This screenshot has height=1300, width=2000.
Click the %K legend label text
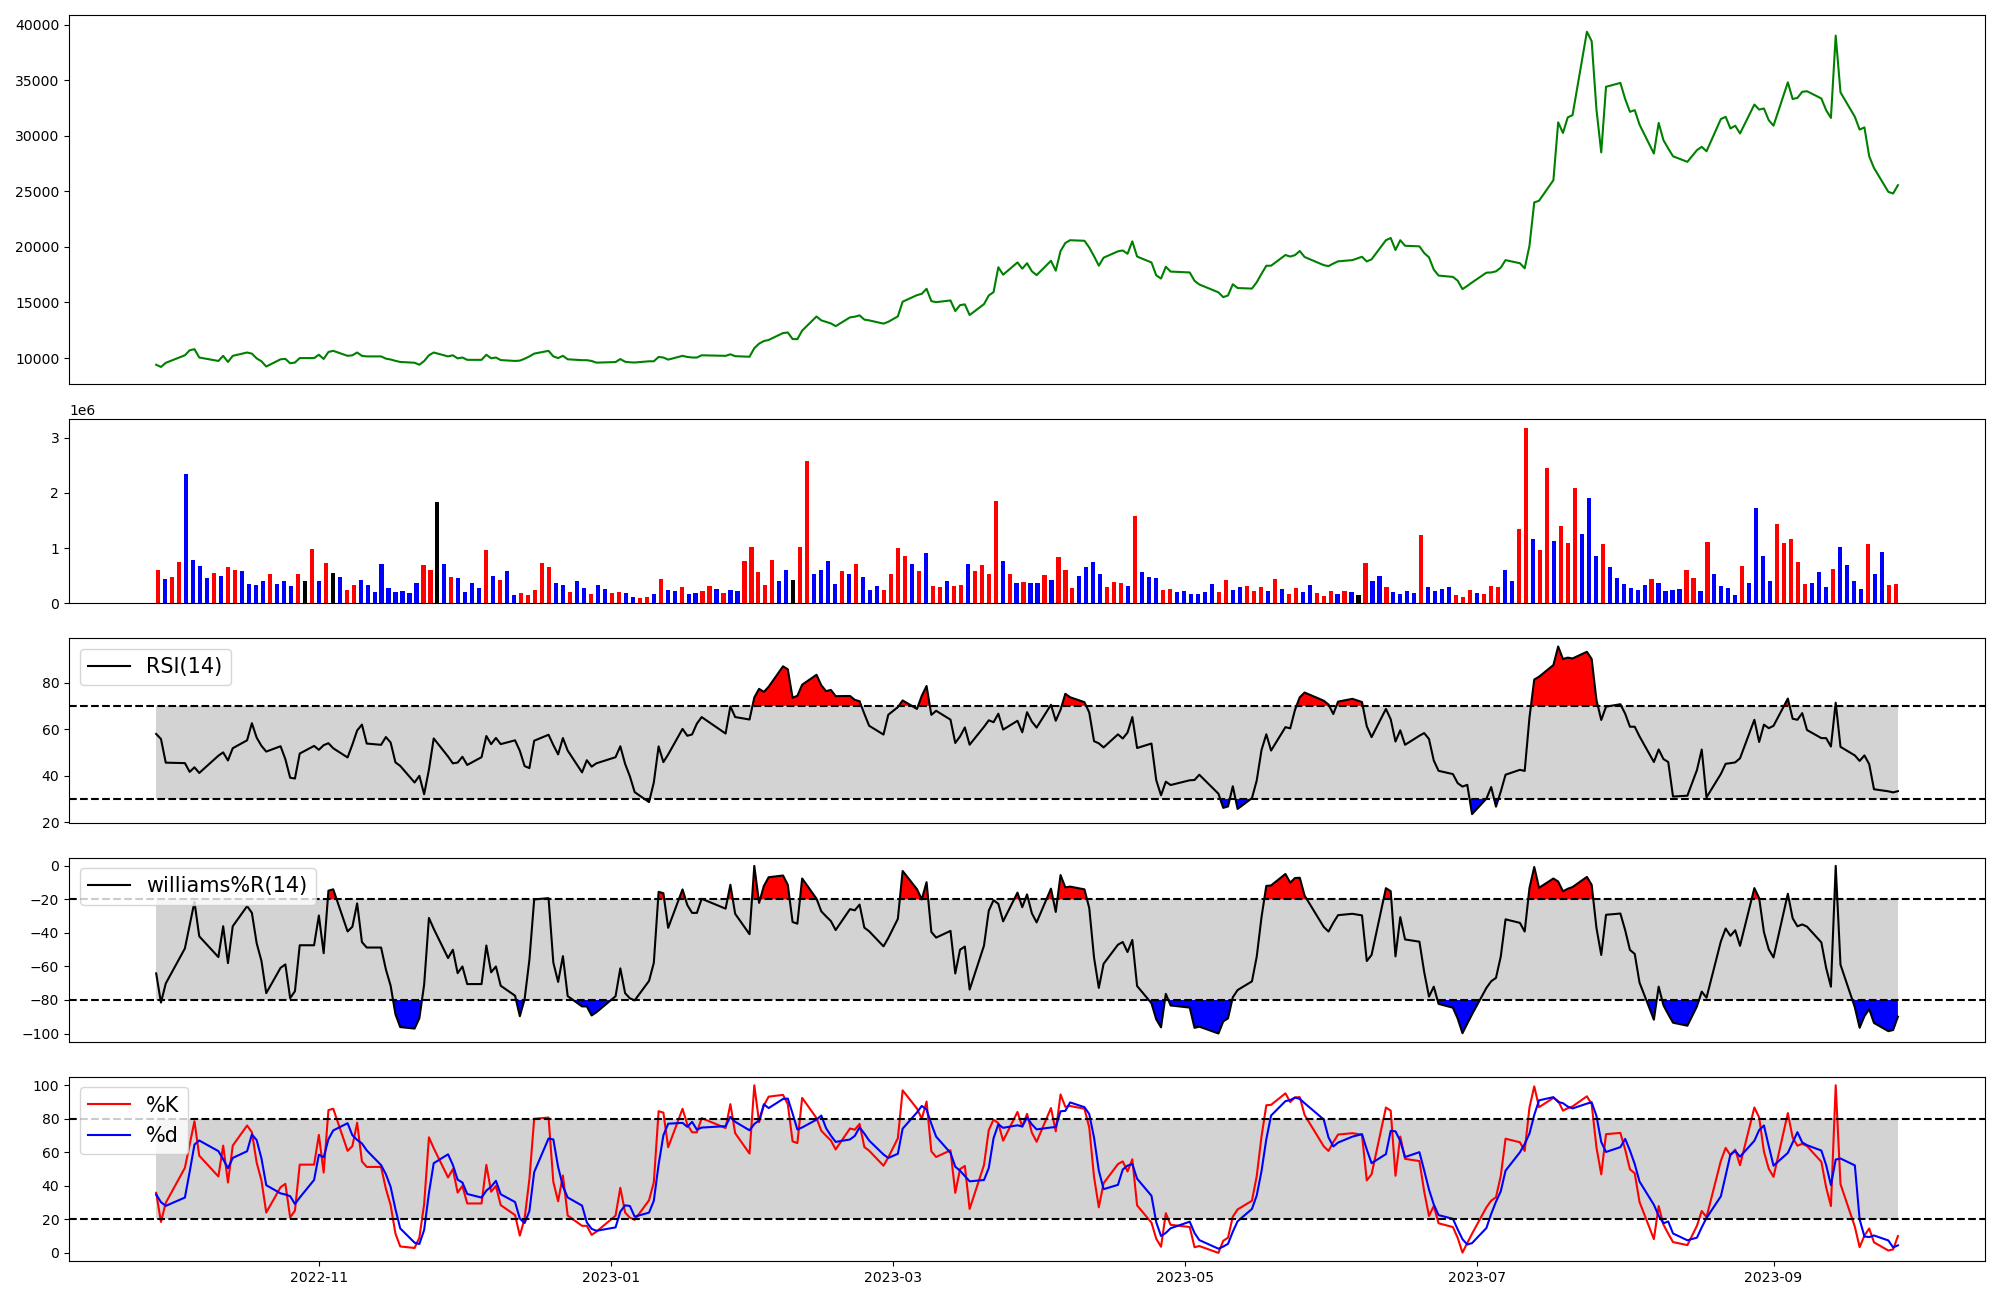coord(162,1105)
